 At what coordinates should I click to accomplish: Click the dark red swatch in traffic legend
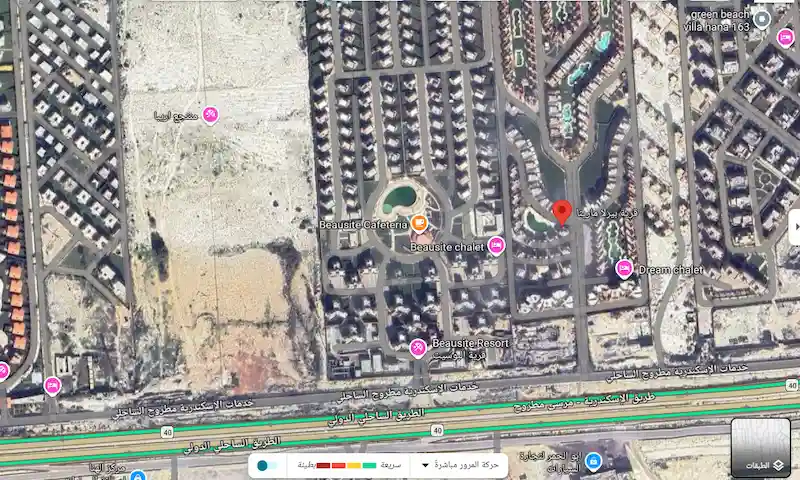pyautogui.click(x=323, y=465)
